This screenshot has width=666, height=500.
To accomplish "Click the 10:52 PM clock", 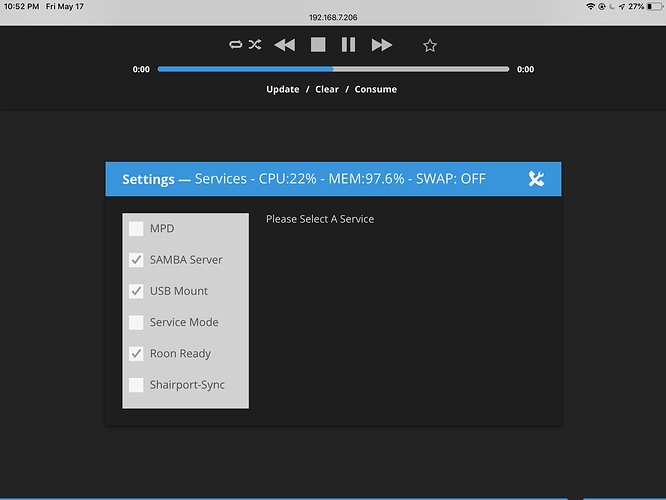I will pos(21,6).
